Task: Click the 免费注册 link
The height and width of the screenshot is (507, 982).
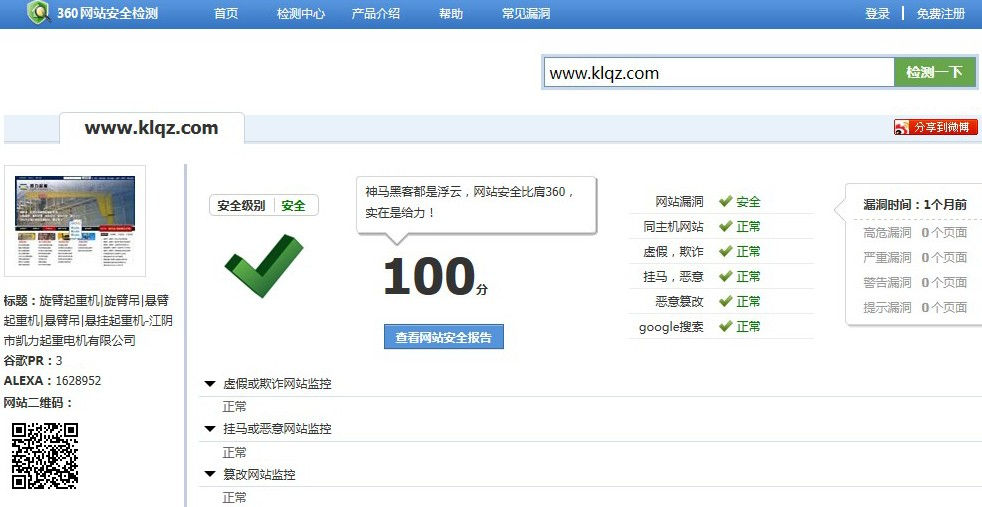Action: [x=941, y=14]
